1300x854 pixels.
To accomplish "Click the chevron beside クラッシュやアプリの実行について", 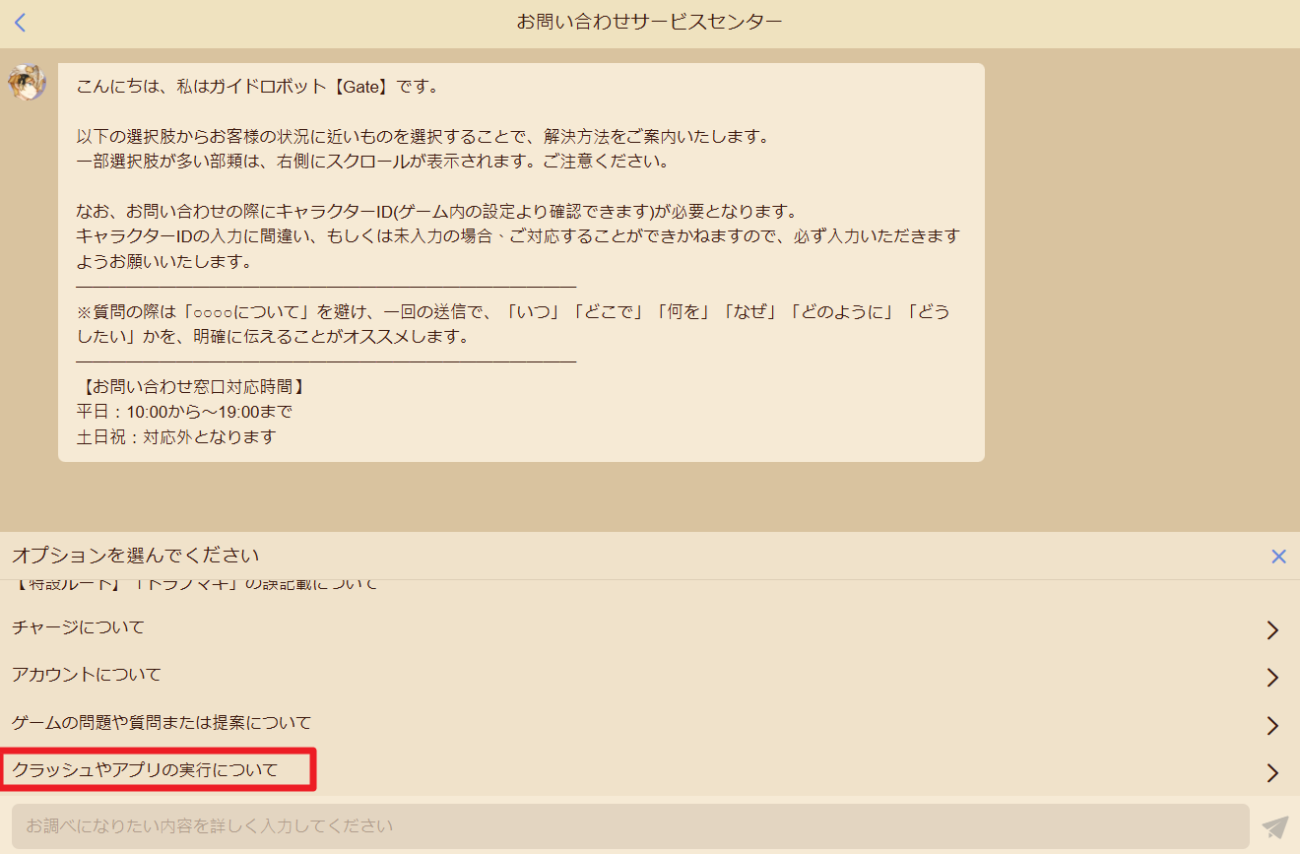I will [1272, 772].
